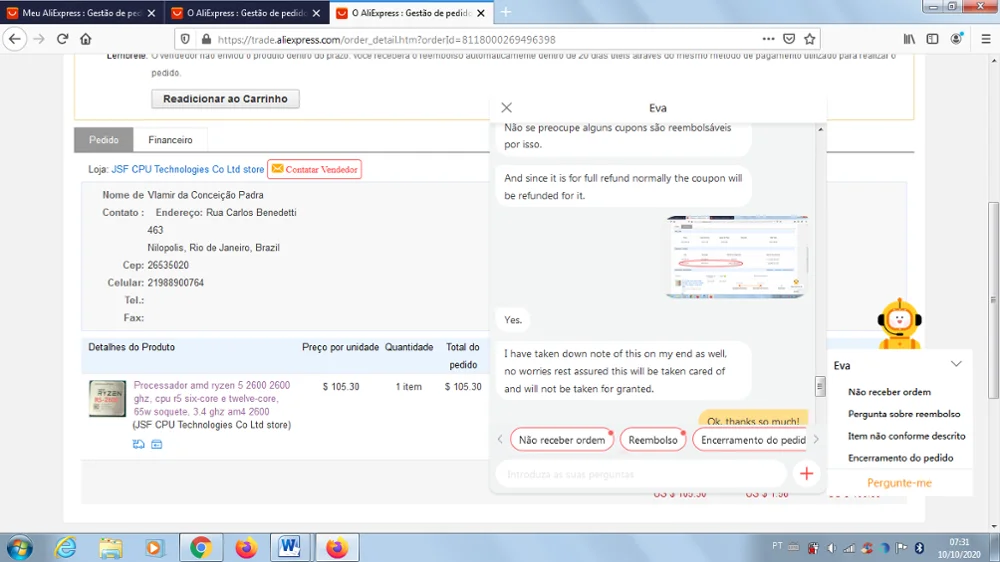
Task: Toggle the sidebar view icon
Action: click(932, 39)
